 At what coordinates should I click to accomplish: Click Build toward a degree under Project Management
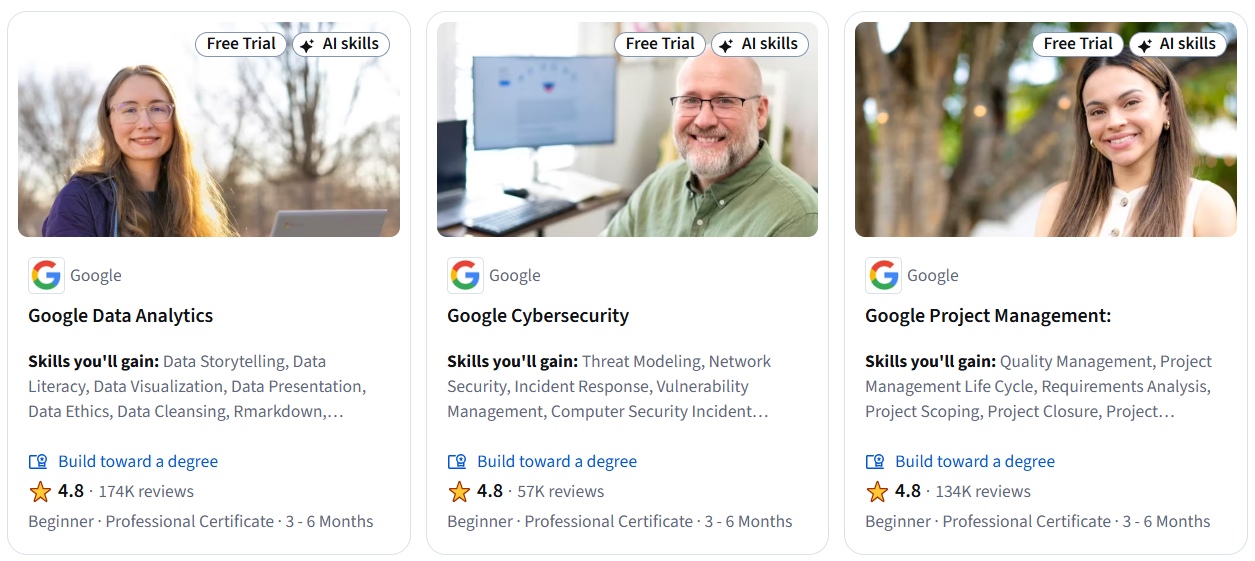click(975, 462)
